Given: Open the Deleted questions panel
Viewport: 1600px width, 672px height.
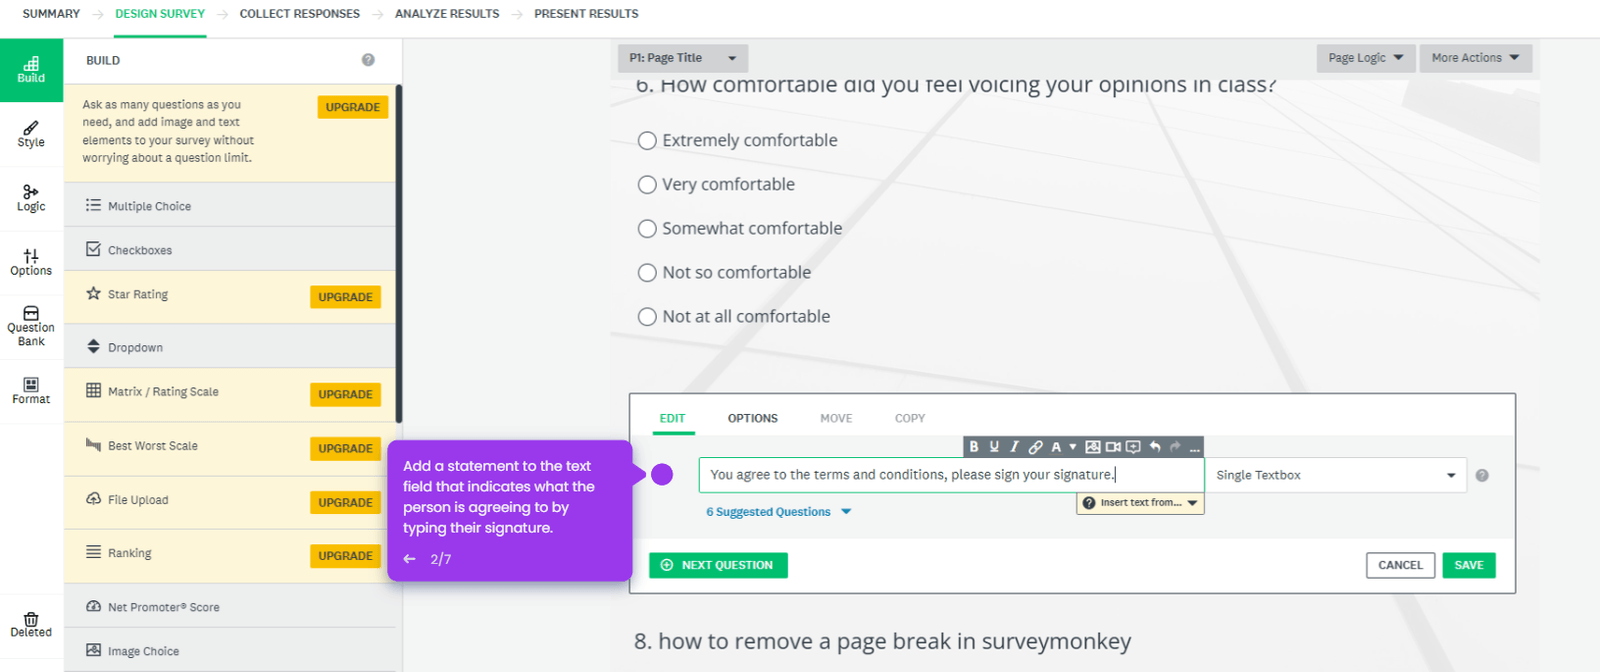Looking at the screenshot, I should pos(31,625).
